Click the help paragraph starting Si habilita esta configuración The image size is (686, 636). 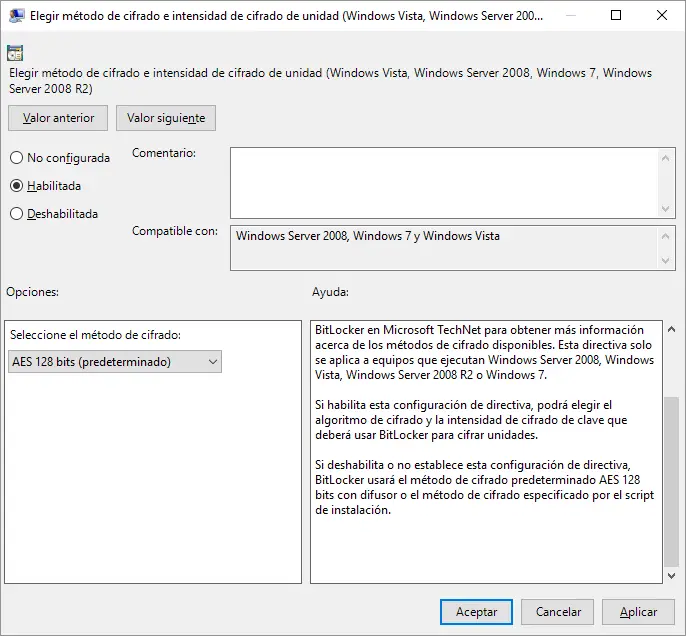click(x=471, y=420)
